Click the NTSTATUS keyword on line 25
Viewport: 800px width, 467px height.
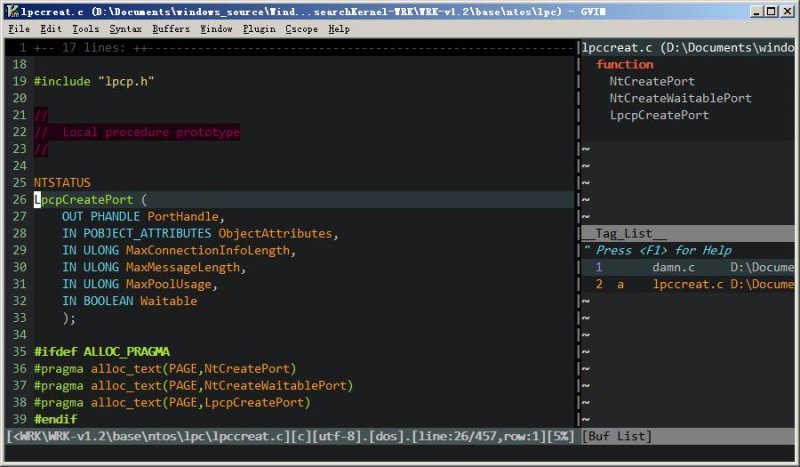pos(62,183)
